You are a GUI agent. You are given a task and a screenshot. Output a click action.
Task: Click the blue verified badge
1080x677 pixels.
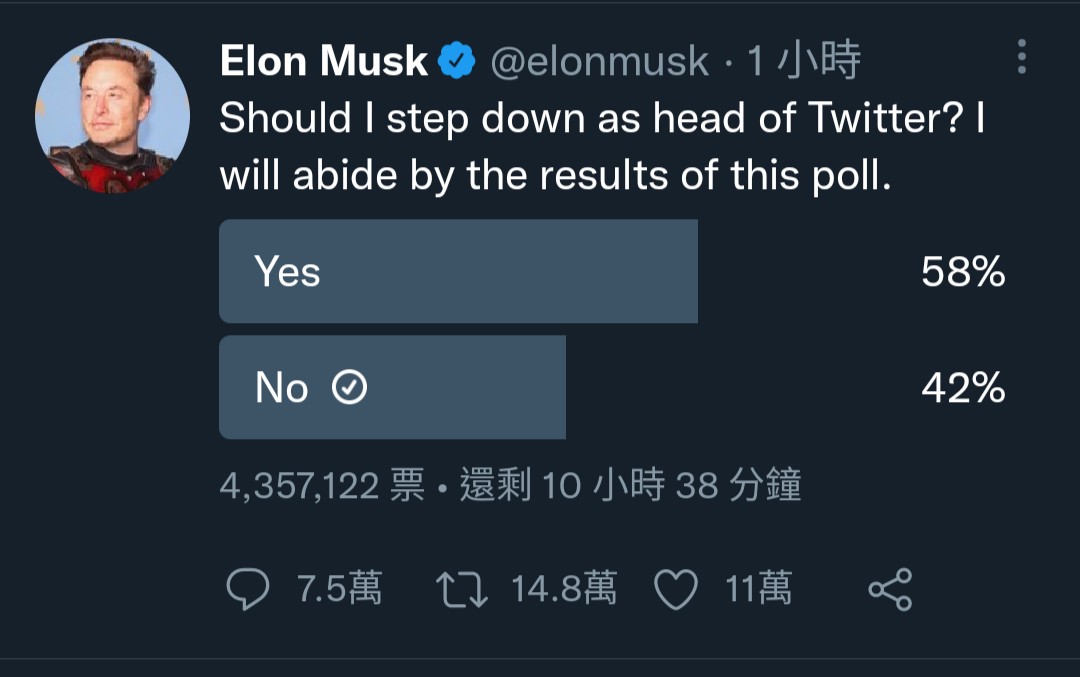coord(456,63)
